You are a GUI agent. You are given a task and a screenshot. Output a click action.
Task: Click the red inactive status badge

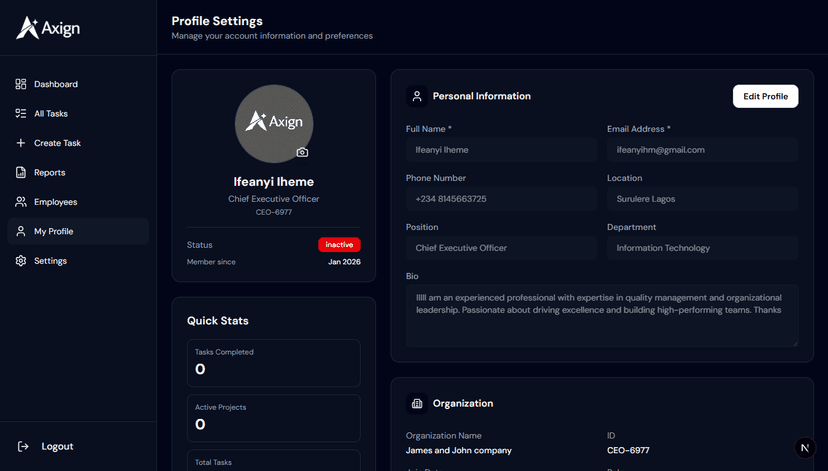(x=339, y=244)
